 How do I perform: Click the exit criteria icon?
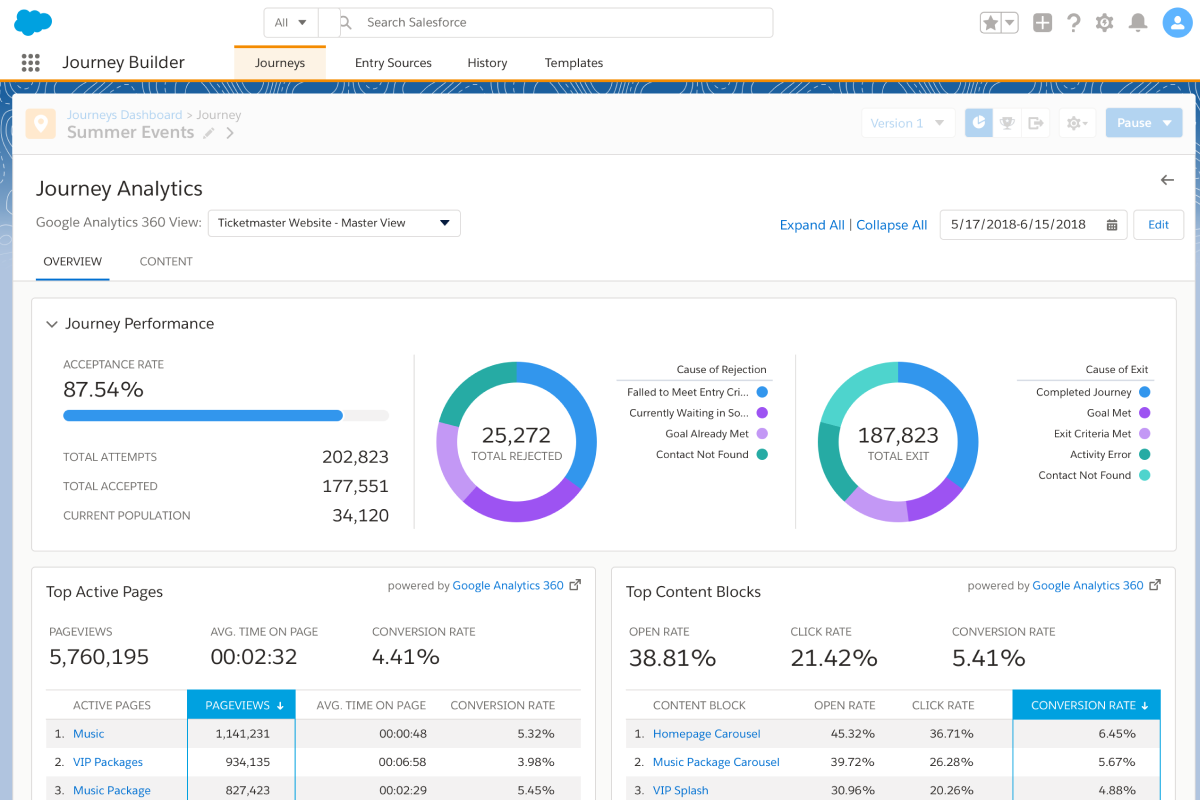pyautogui.click(x=1036, y=123)
